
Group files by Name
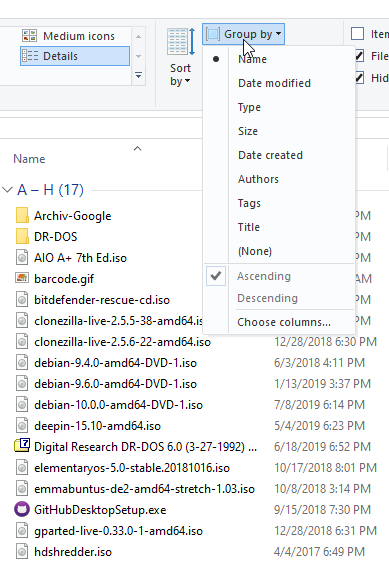tap(252, 59)
